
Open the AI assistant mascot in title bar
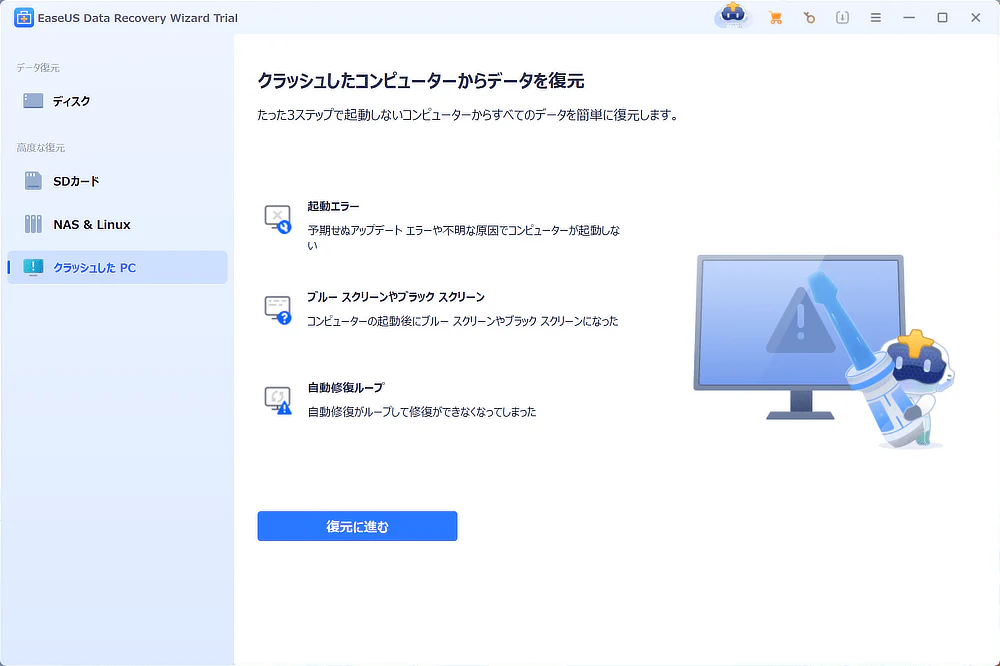[x=733, y=17]
